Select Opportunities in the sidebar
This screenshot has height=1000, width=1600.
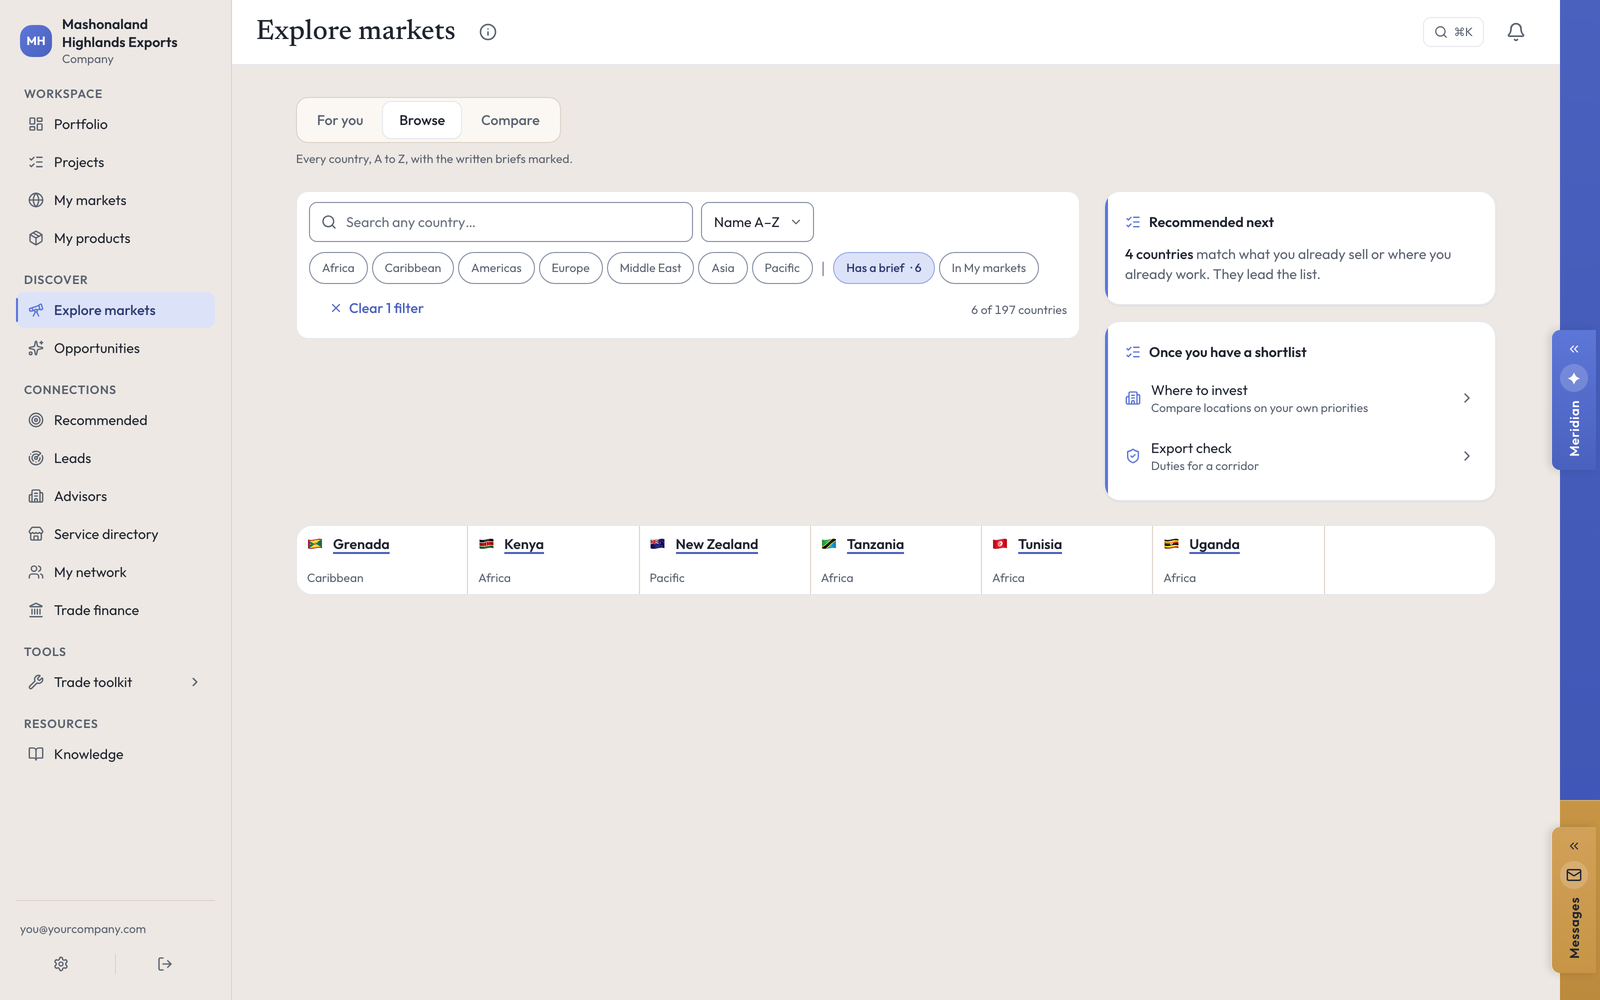point(115,348)
